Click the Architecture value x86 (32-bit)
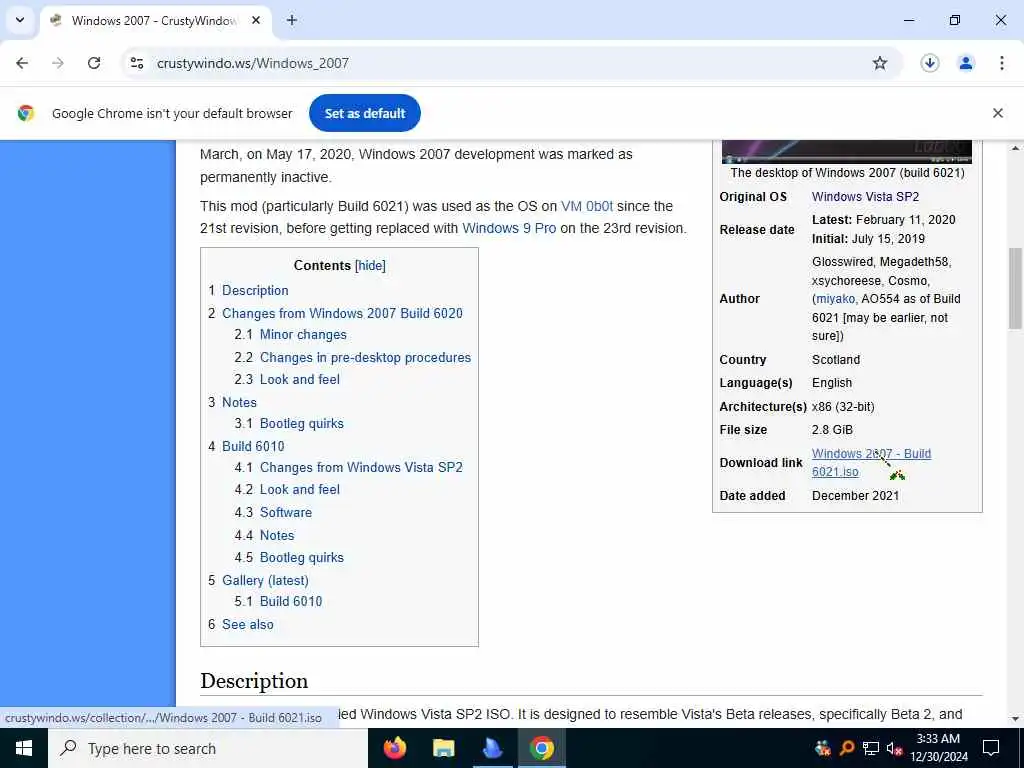 [x=843, y=407]
